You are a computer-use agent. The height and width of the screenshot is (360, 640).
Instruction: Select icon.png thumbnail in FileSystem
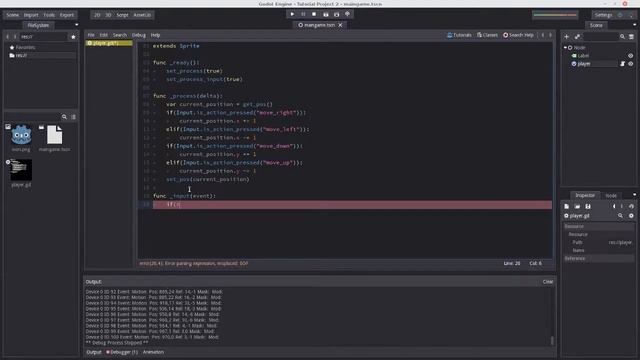[x=21, y=135]
